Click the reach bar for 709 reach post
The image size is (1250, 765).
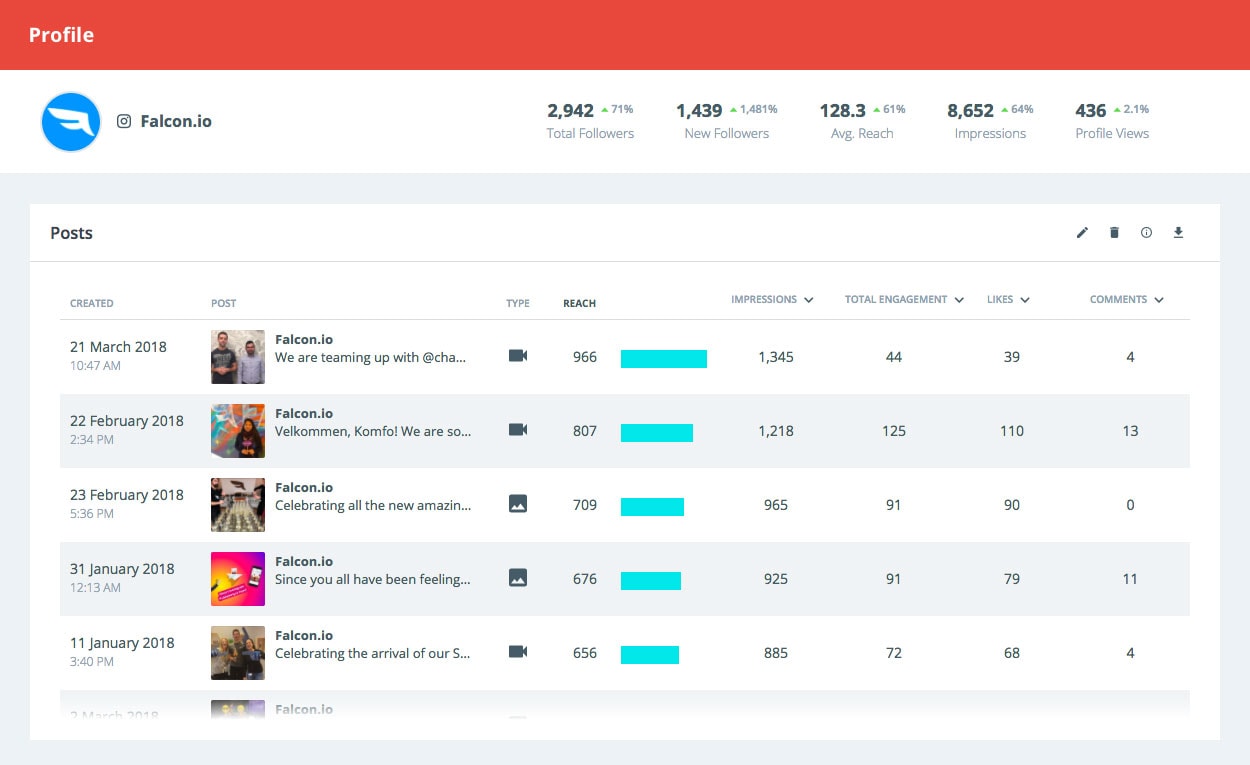pyautogui.click(x=652, y=507)
